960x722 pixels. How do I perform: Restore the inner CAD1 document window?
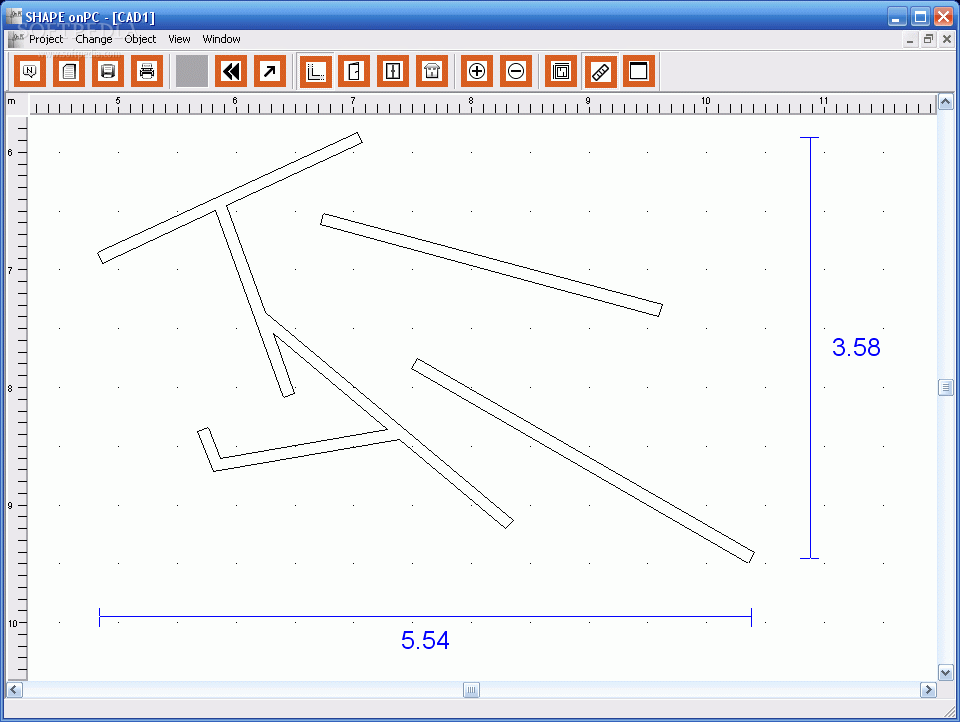(x=928, y=39)
